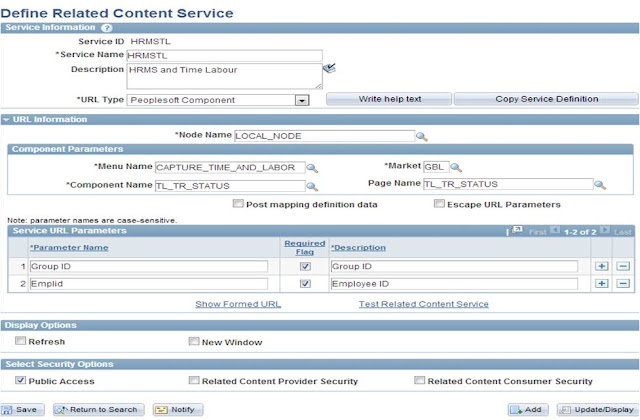Open Menu Name lookup magnifier
This screenshot has width=640, height=420.
coord(312,168)
